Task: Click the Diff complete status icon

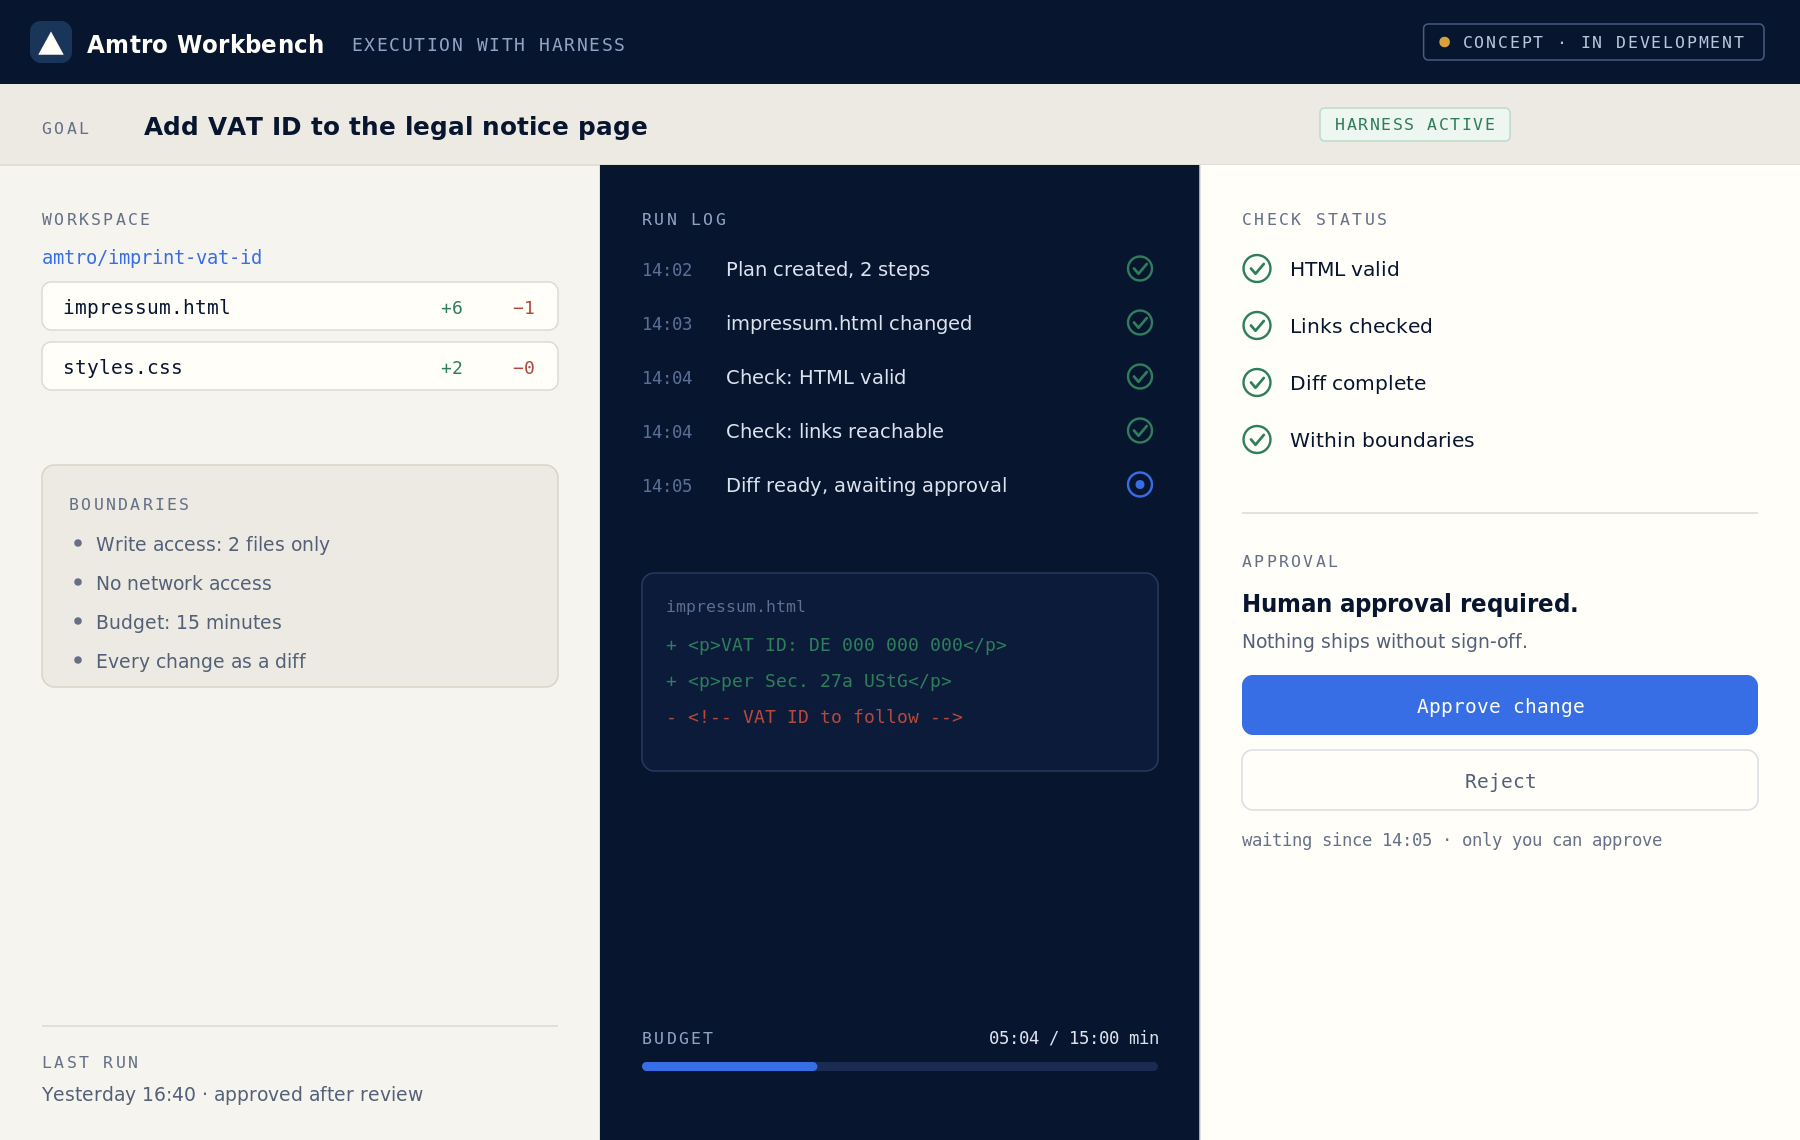Action: (1257, 383)
